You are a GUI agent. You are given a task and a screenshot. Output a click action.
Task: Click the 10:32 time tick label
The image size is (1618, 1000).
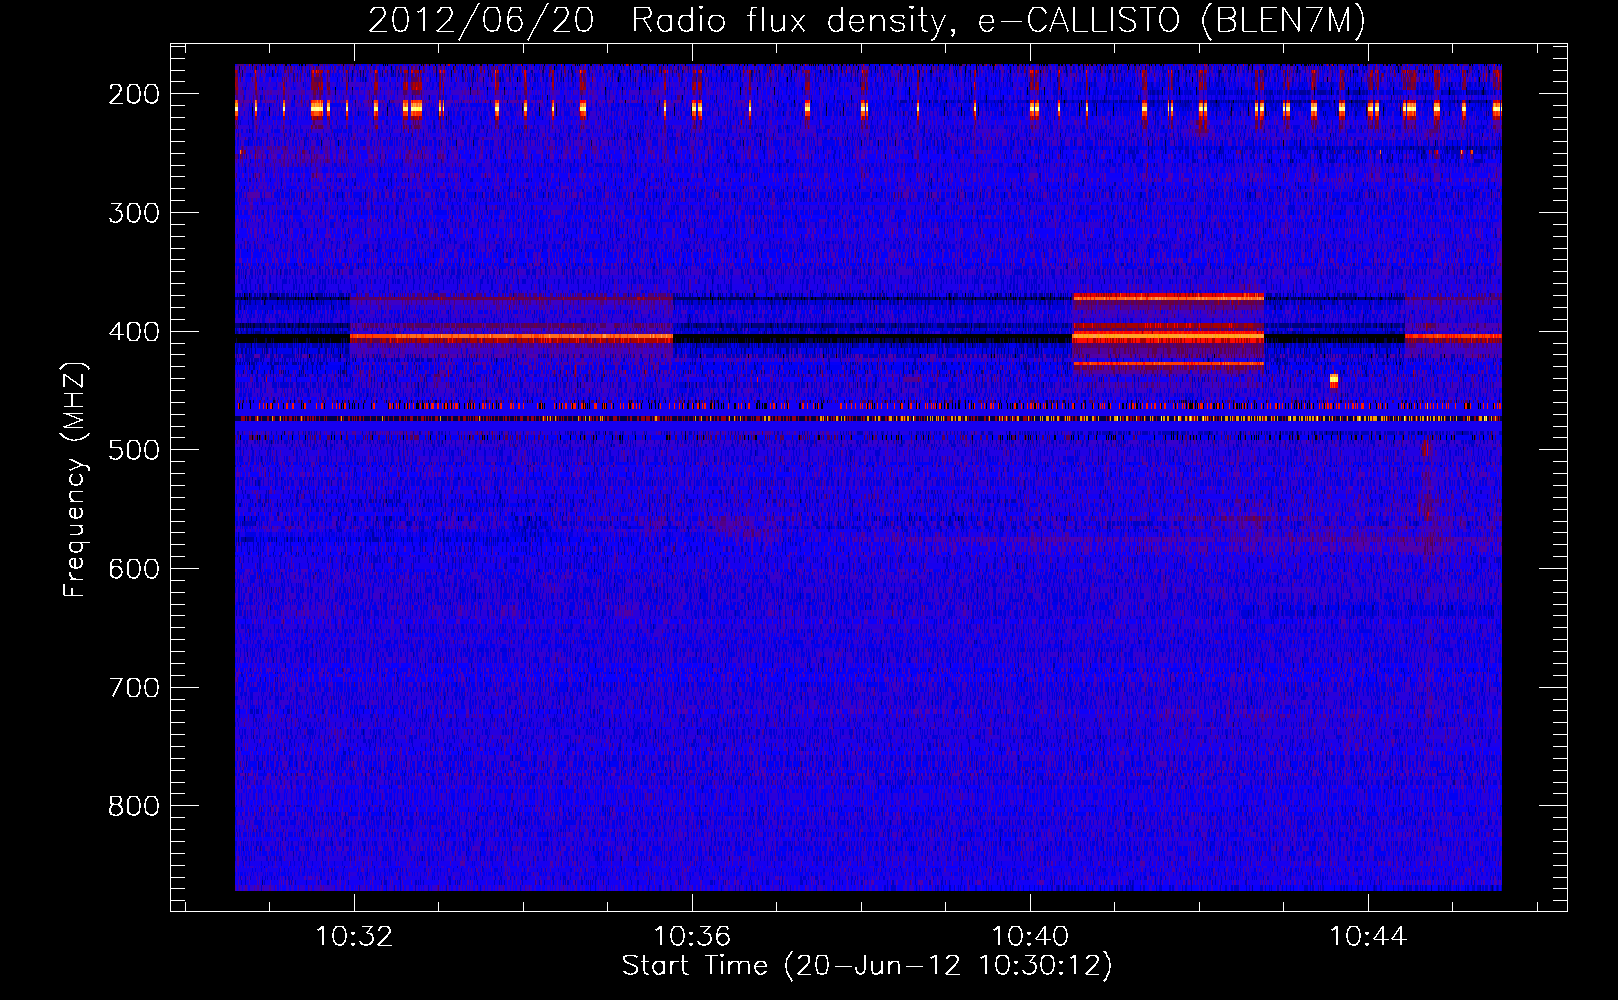[x=354, y=937]
